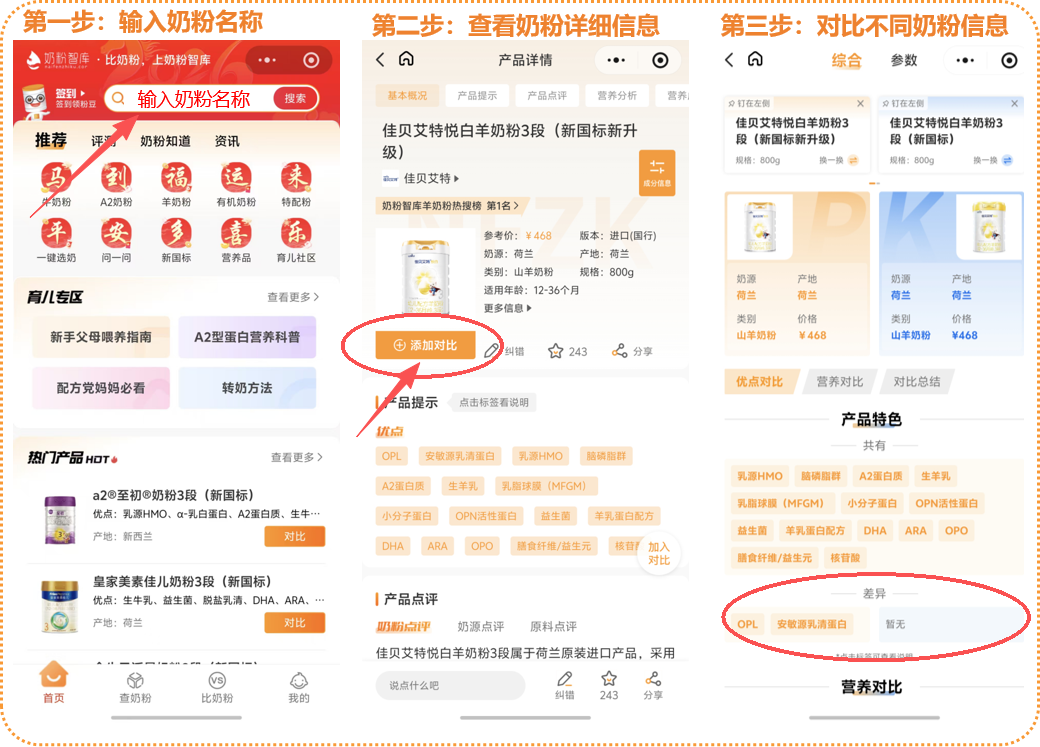Click the 签到 sign-in mascot icon

coord(34,101)
